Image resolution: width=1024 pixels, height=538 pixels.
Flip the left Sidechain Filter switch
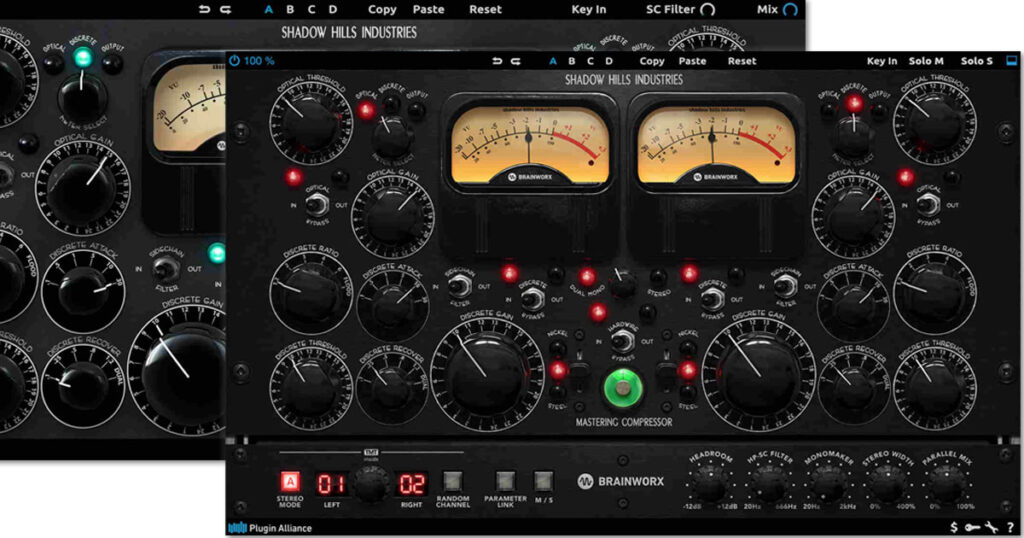(460, 285)
